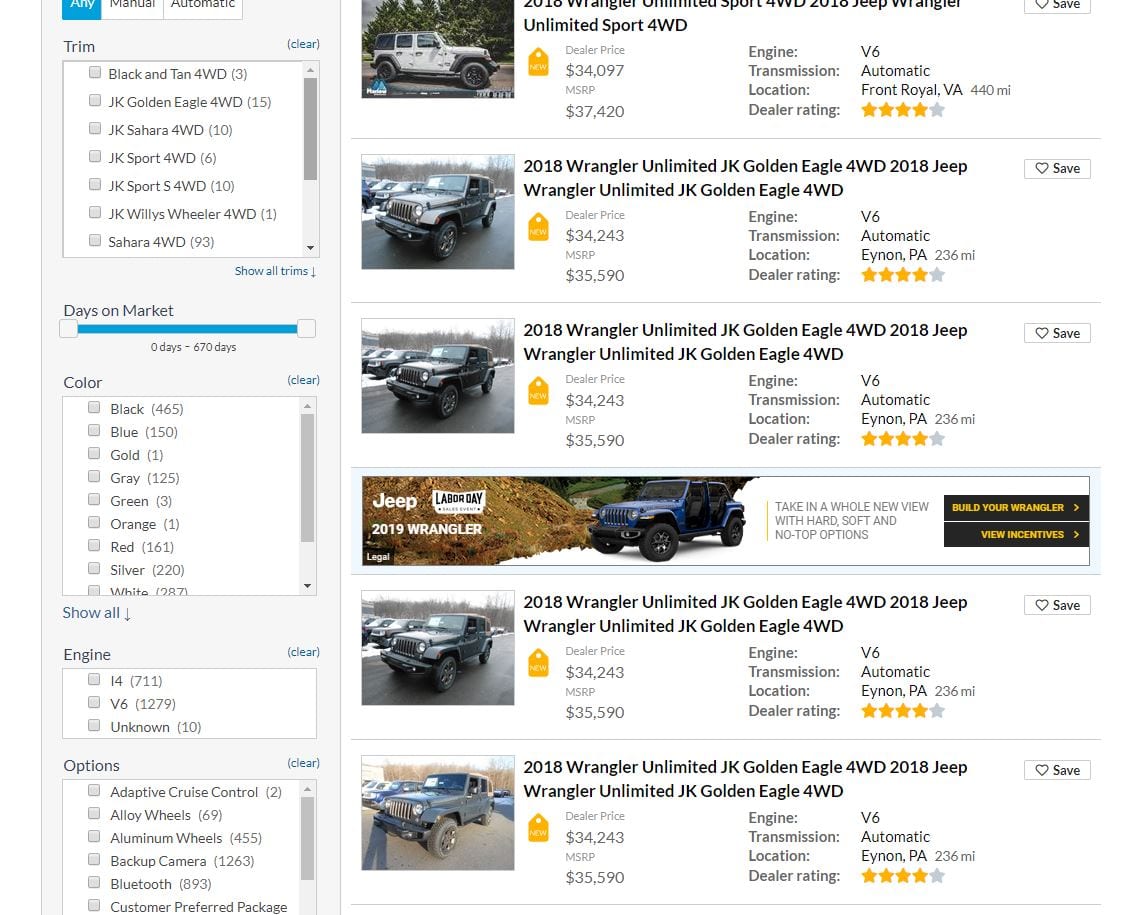Clear the Options filter
The width and height of the screenshot is (1124, 915).
[303, 763]
